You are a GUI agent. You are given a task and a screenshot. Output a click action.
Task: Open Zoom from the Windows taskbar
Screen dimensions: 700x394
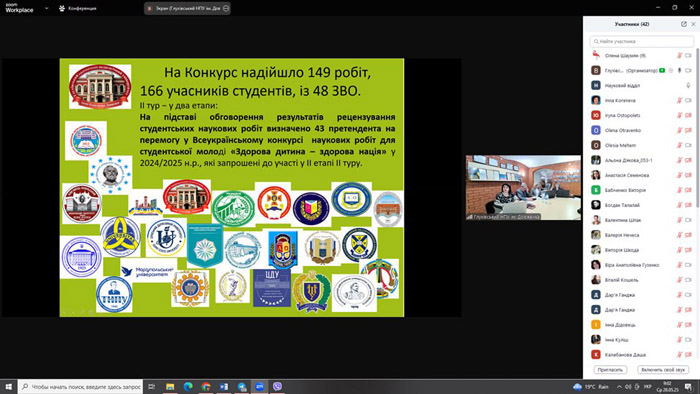pos(259,386)
